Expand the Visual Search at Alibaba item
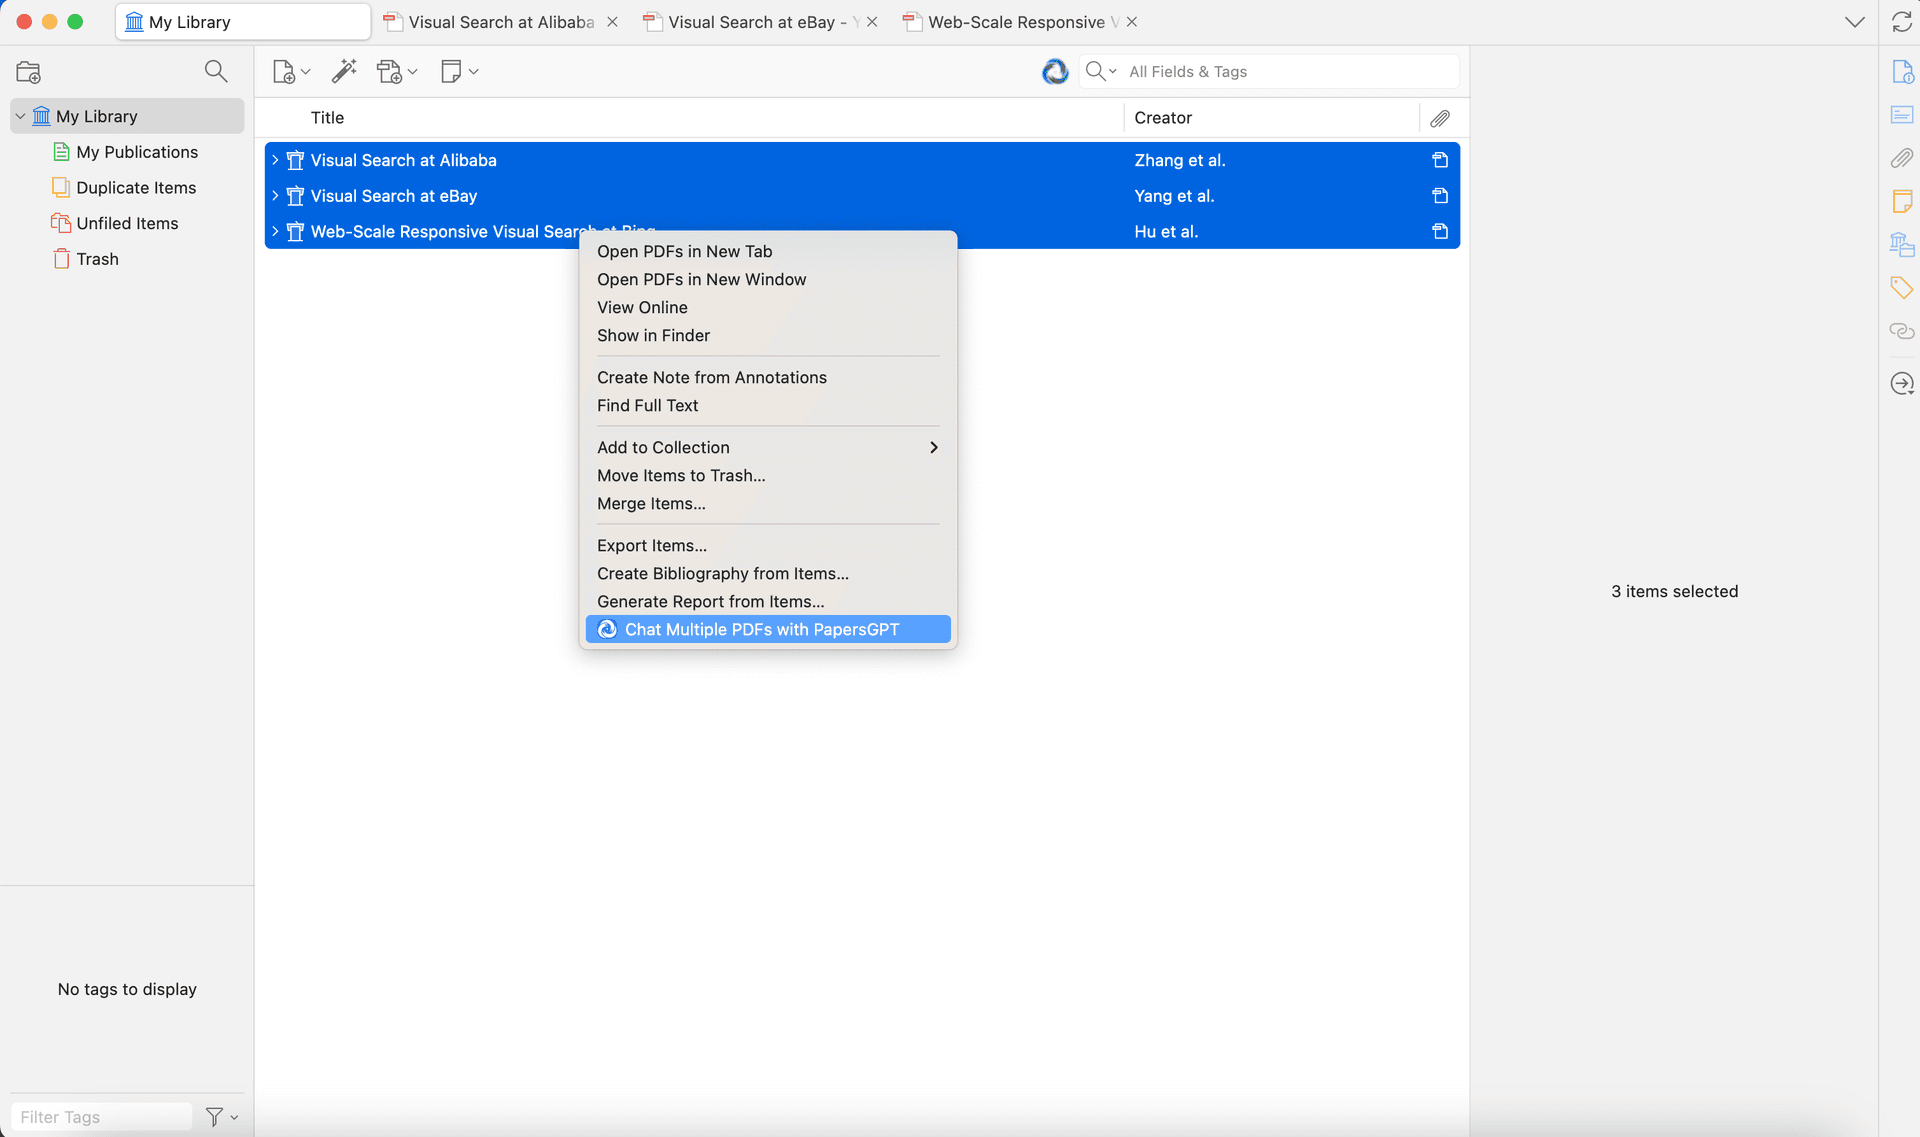Screen dimensions: 1920x1137 tap(275, 160)
